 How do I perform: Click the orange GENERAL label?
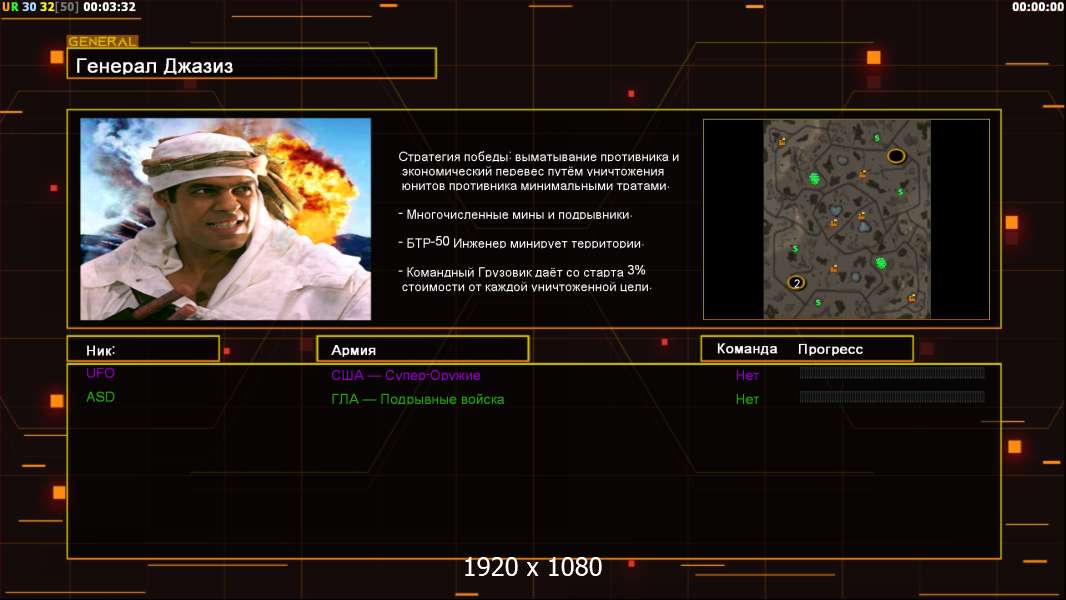[103, 41]
